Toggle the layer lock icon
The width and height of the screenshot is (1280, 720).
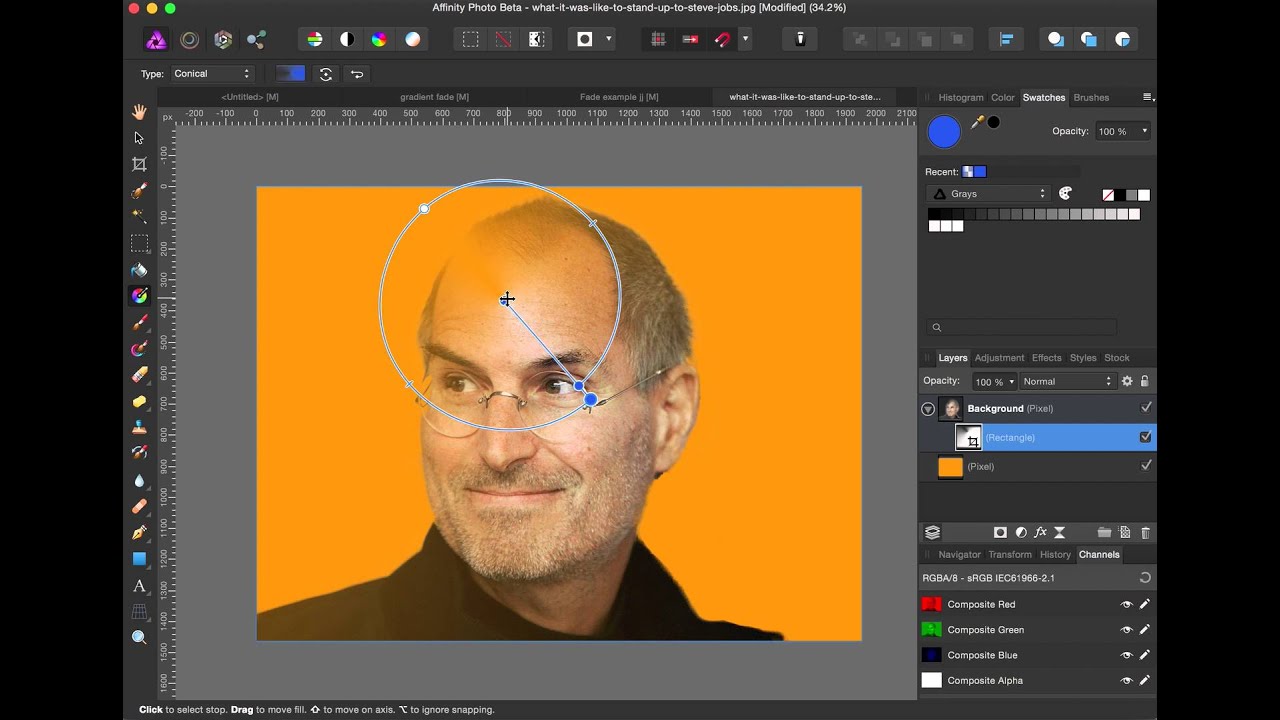1145,381
